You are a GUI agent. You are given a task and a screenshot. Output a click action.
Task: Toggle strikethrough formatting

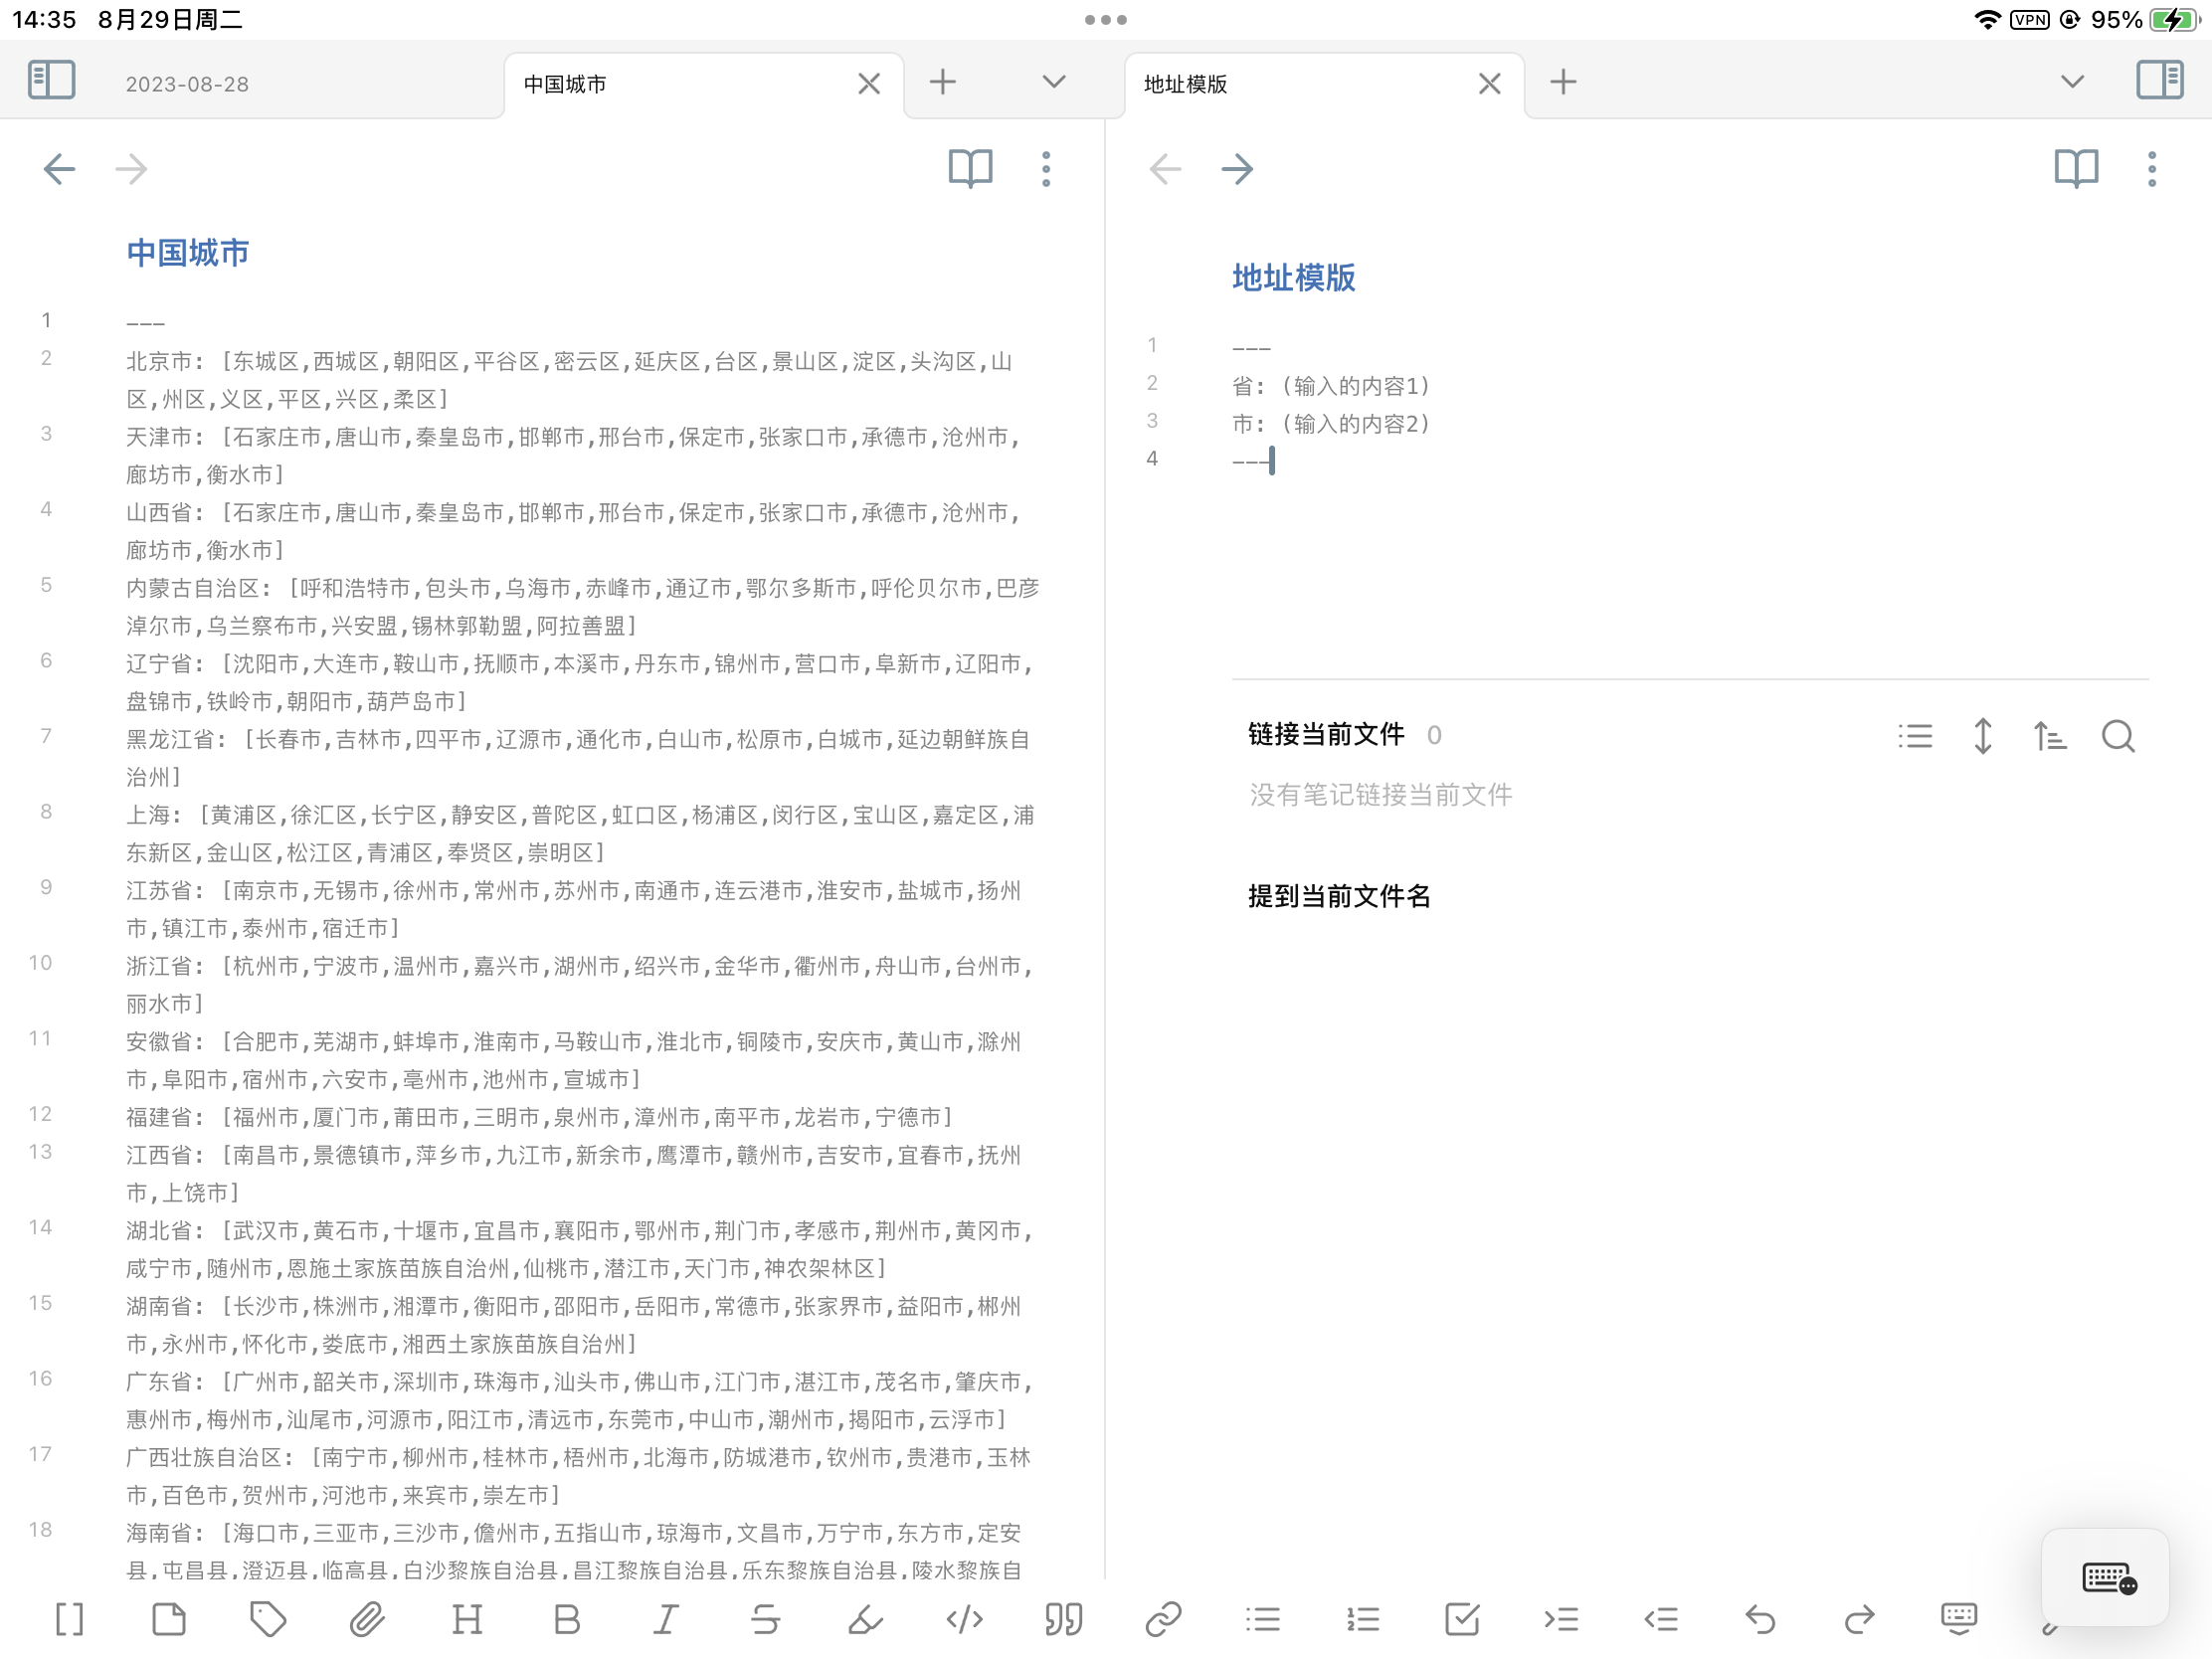[765, 1619]
